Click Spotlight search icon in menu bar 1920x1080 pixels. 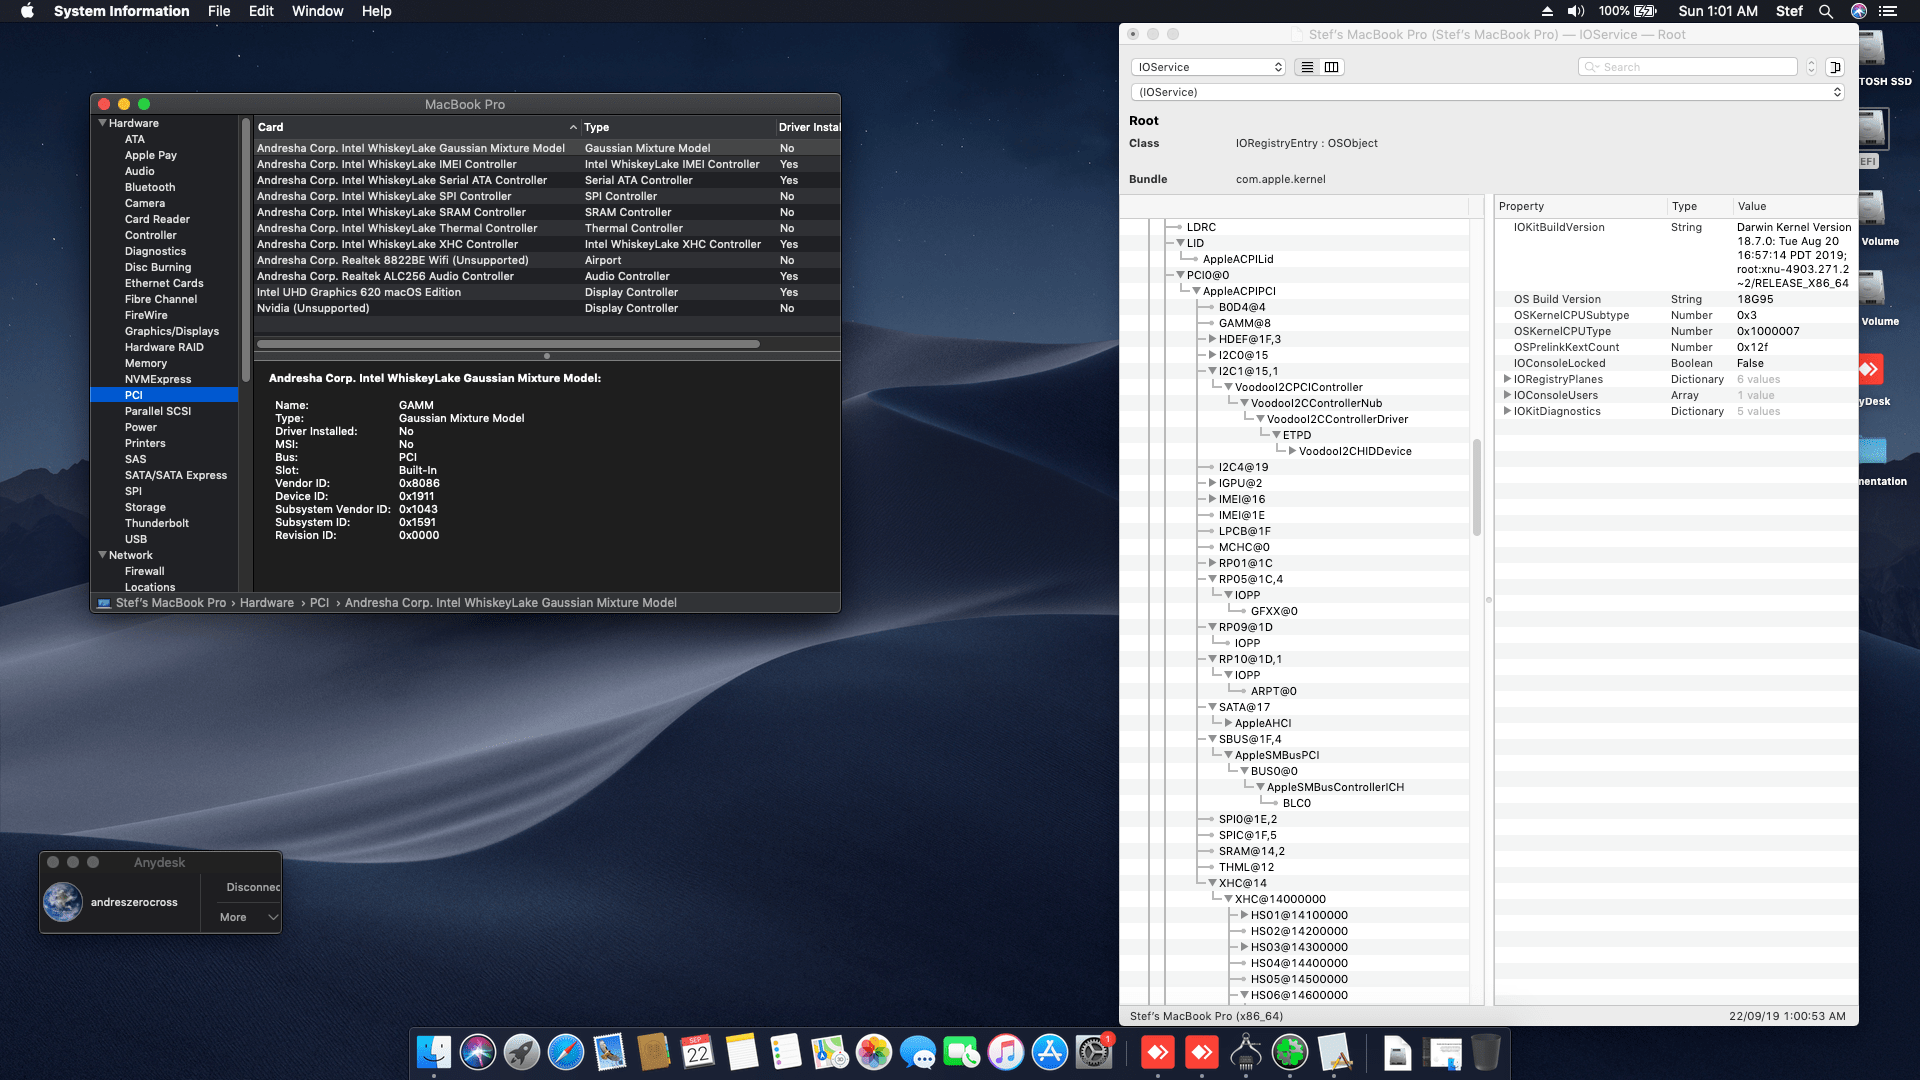[1826, 11]
